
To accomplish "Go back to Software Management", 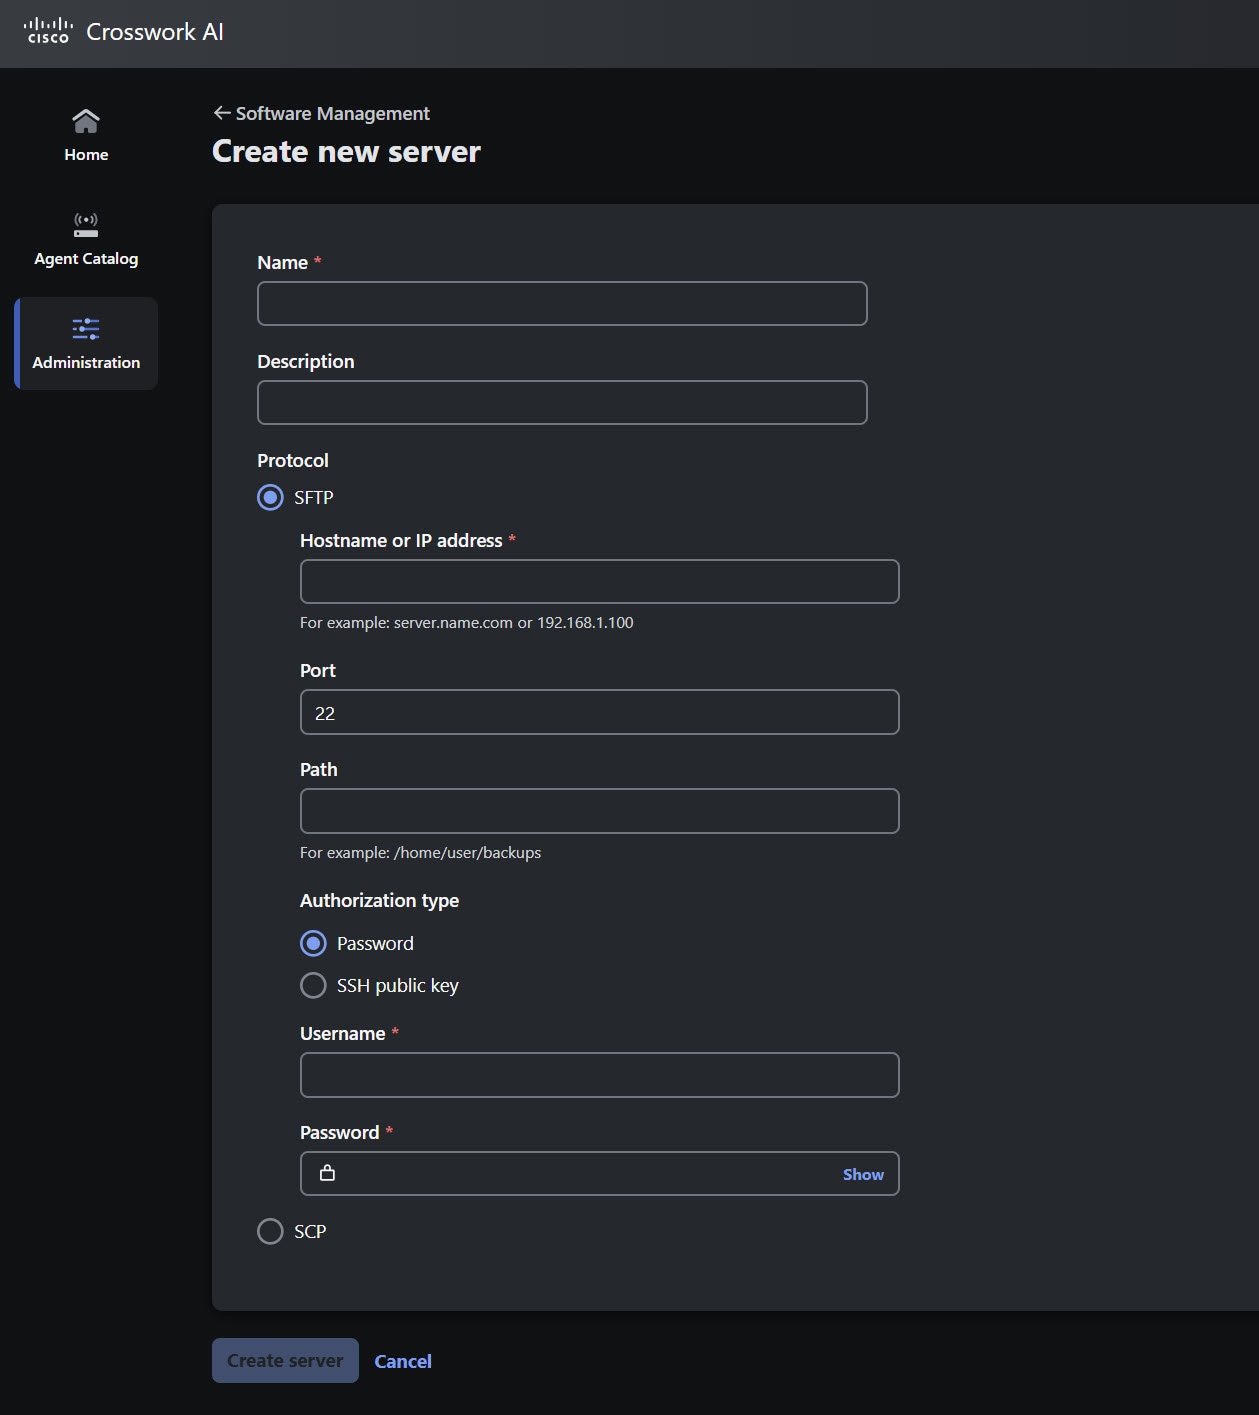I will tap(332, 113).
